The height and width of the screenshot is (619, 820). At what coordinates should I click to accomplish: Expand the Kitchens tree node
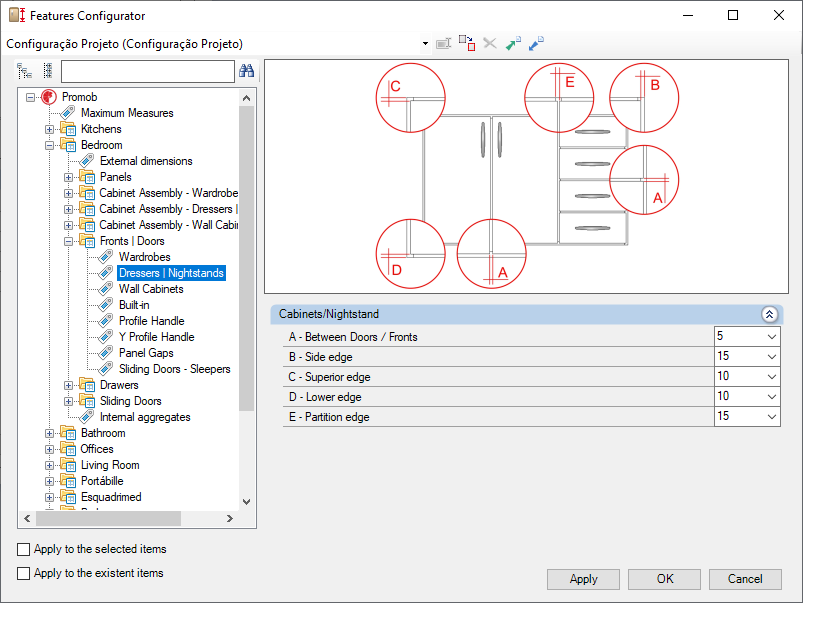point(49,129)
